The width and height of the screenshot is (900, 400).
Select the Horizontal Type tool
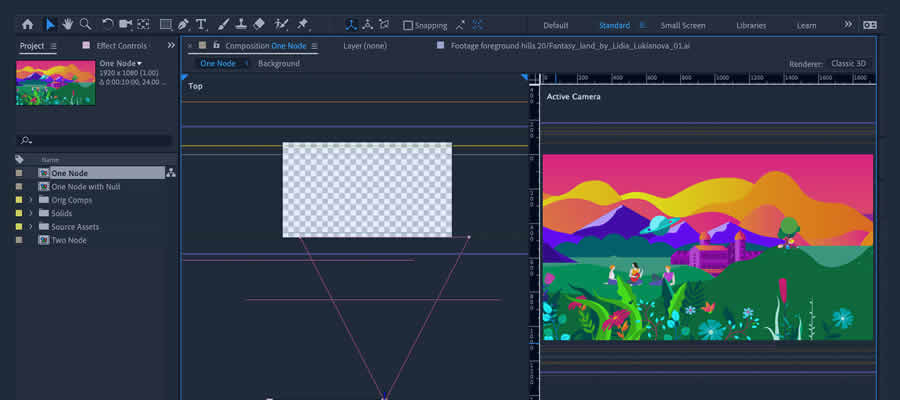tap(201, 24)
